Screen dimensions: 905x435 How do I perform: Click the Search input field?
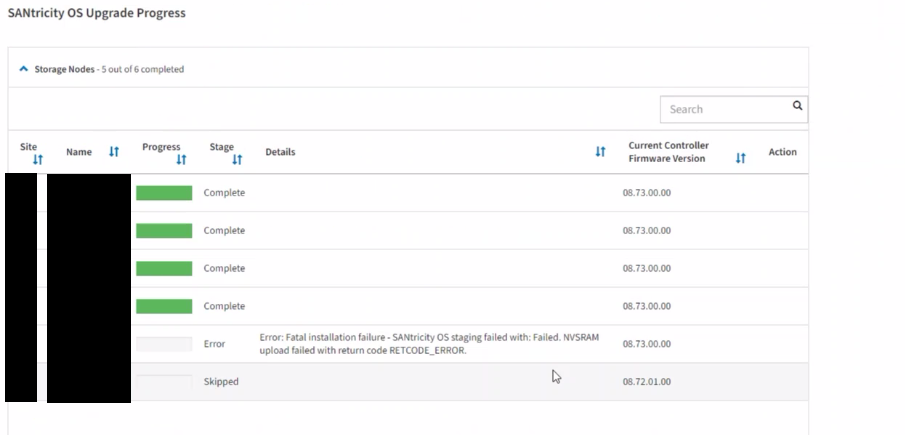pos(723,109)
